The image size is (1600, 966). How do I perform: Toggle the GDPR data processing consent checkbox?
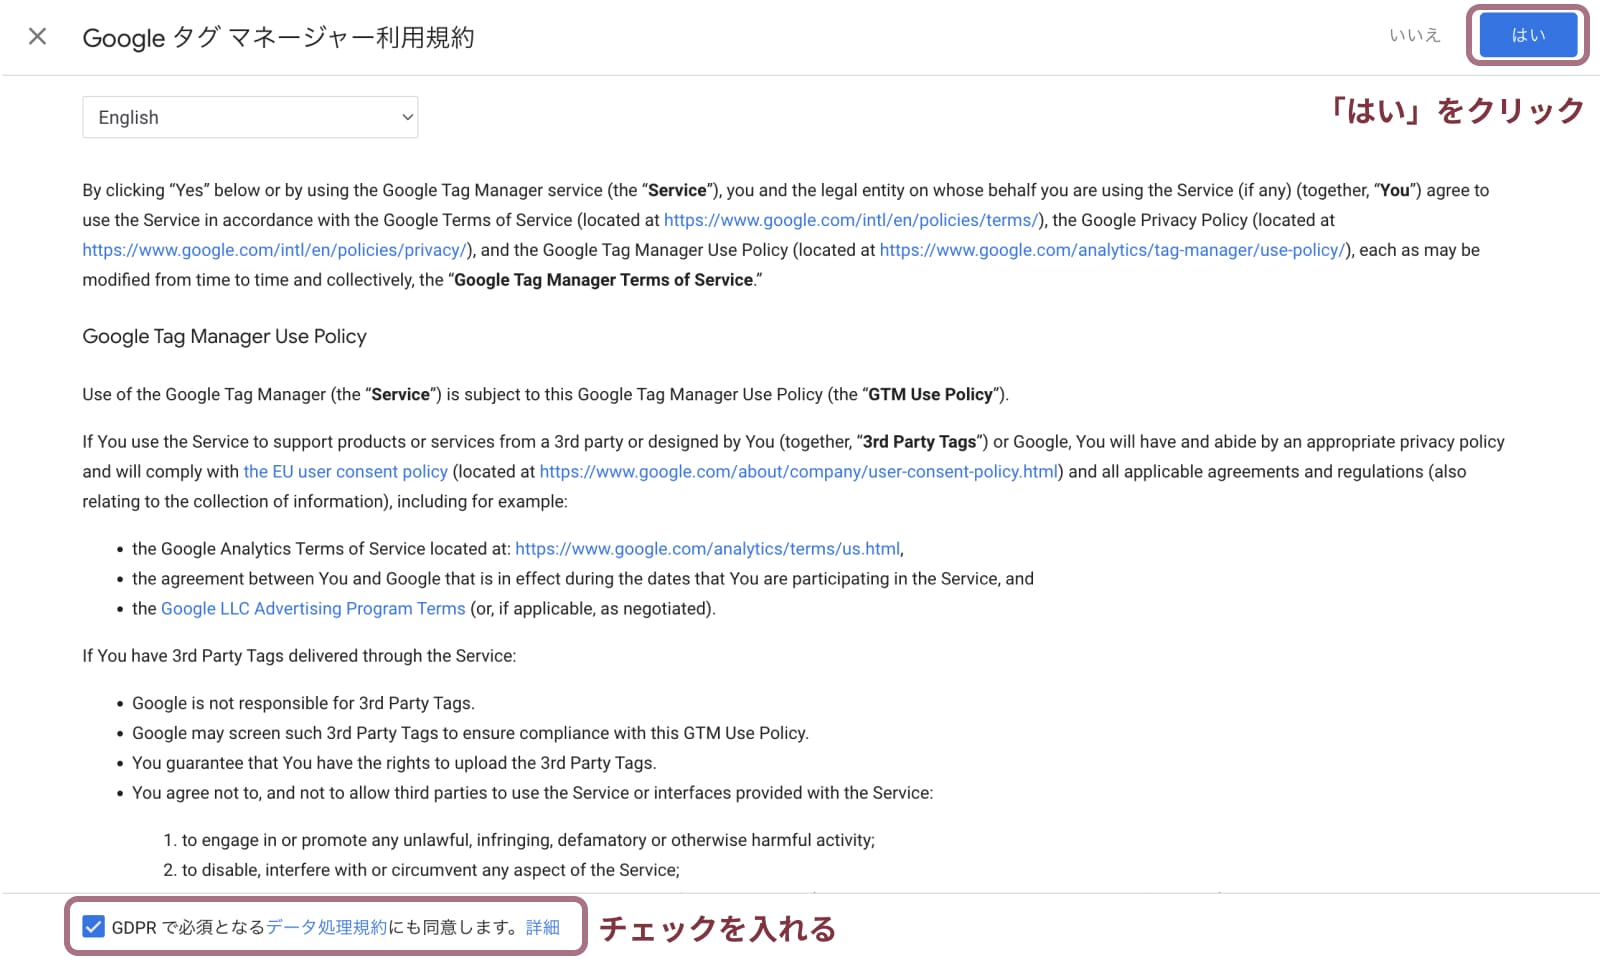tap(93, 927)
